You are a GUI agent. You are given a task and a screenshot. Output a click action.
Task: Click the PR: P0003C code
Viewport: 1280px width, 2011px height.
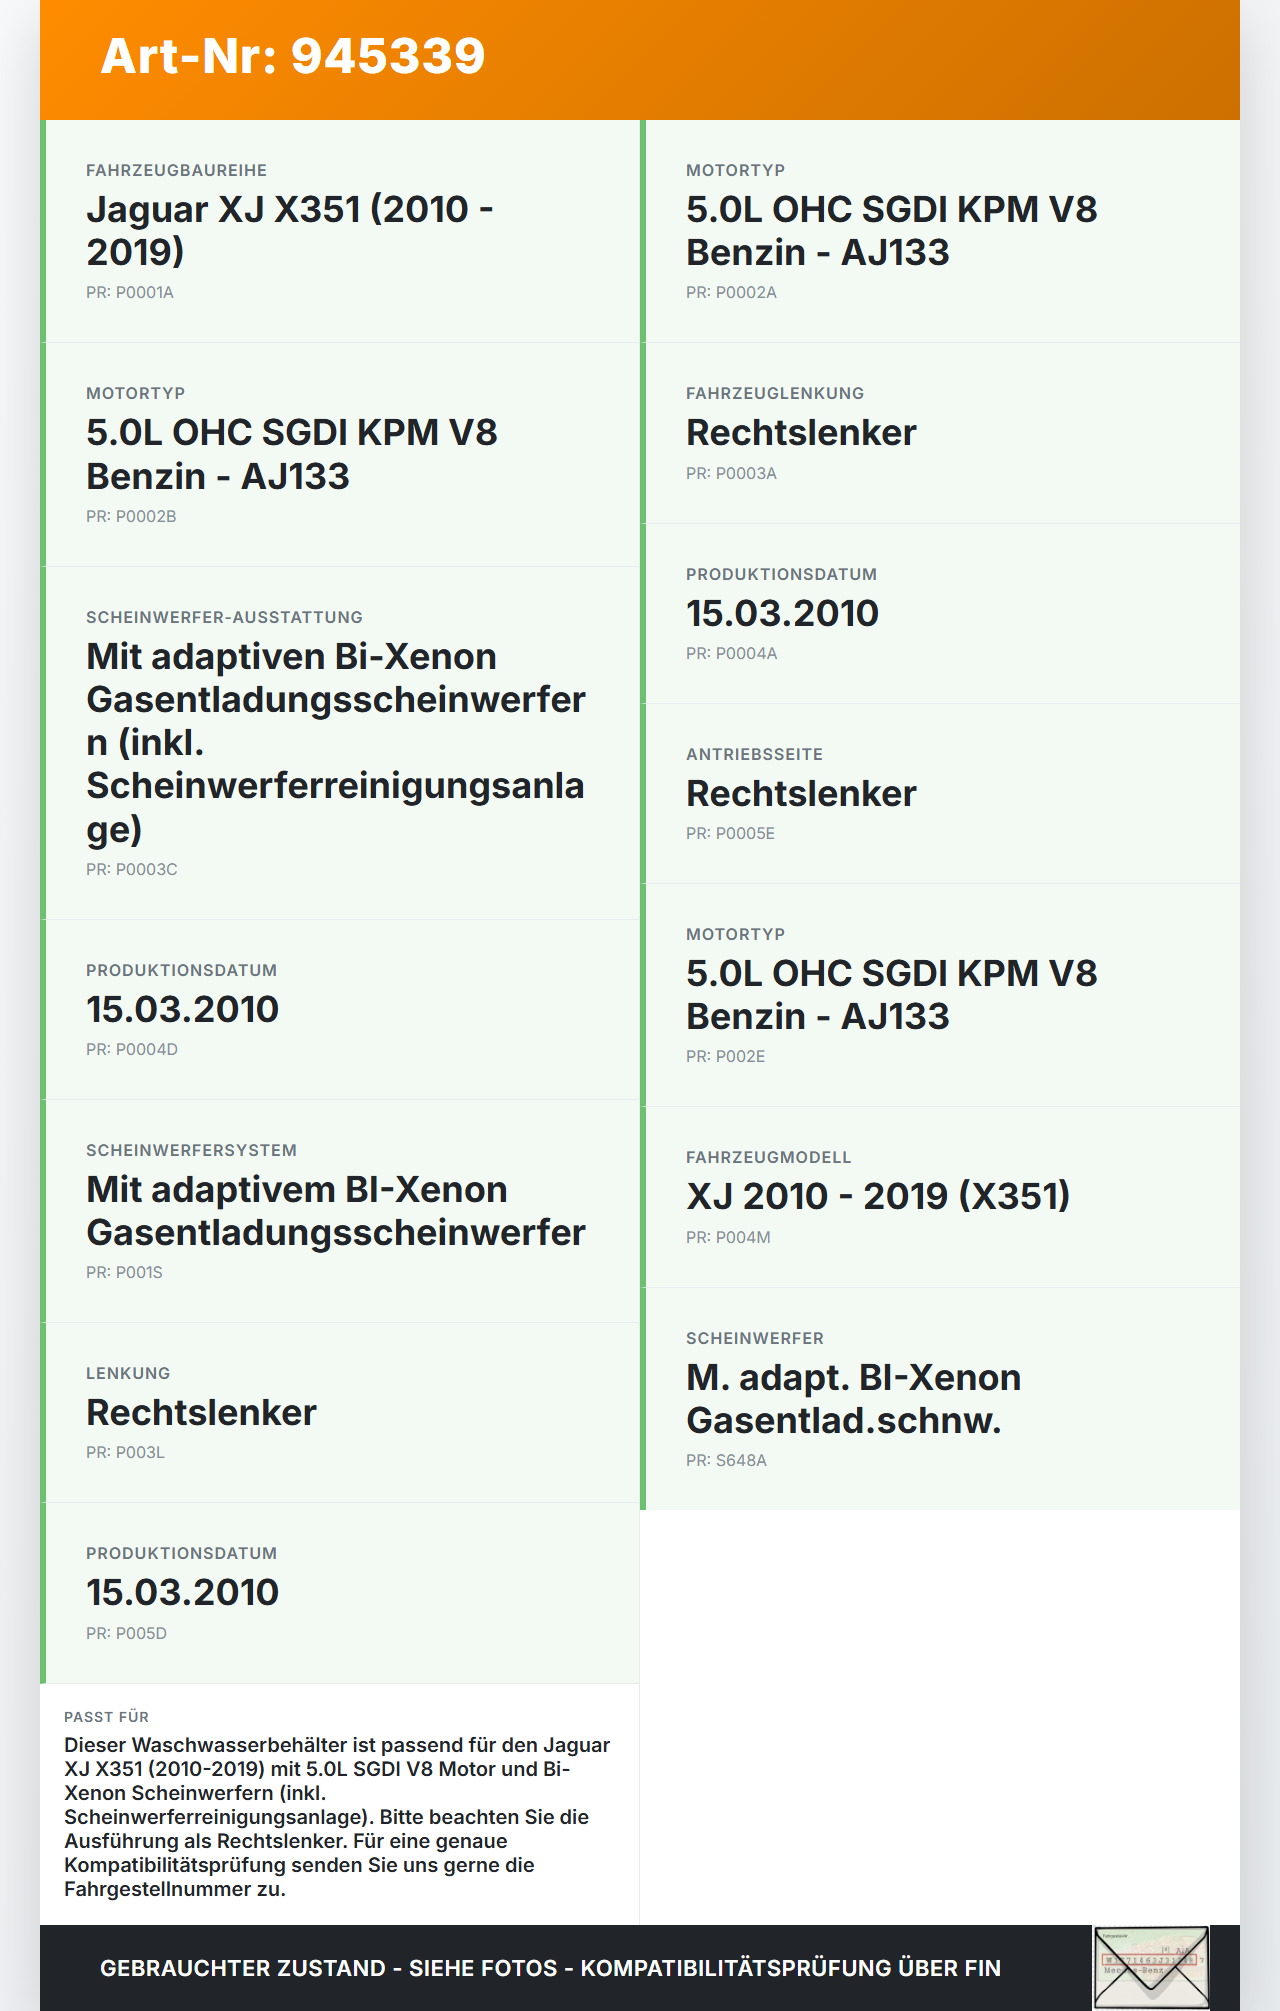coord(132,869)
